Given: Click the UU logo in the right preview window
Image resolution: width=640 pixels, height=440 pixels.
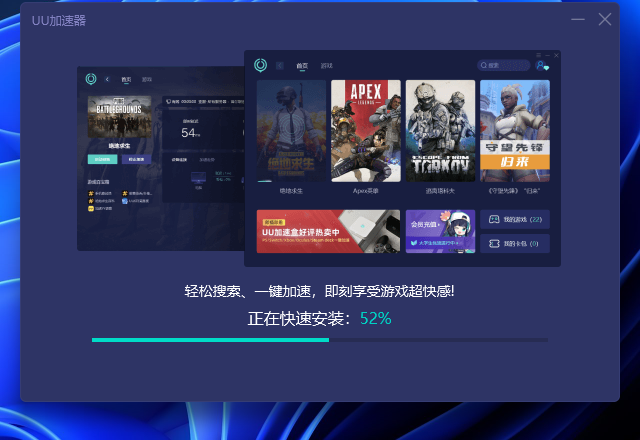Looking at the screenshot, I should click(x=260, y=65).
